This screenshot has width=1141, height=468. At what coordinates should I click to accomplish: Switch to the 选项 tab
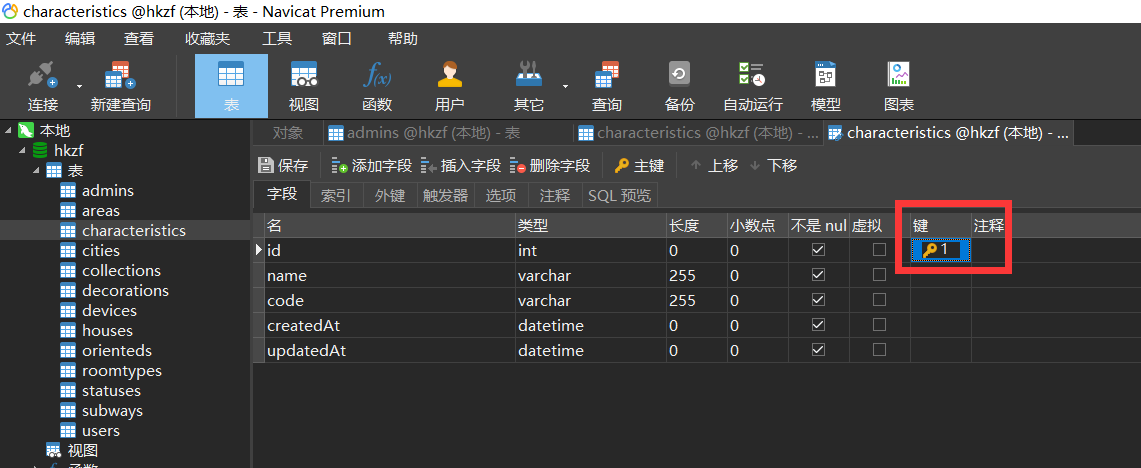point(501,195)
